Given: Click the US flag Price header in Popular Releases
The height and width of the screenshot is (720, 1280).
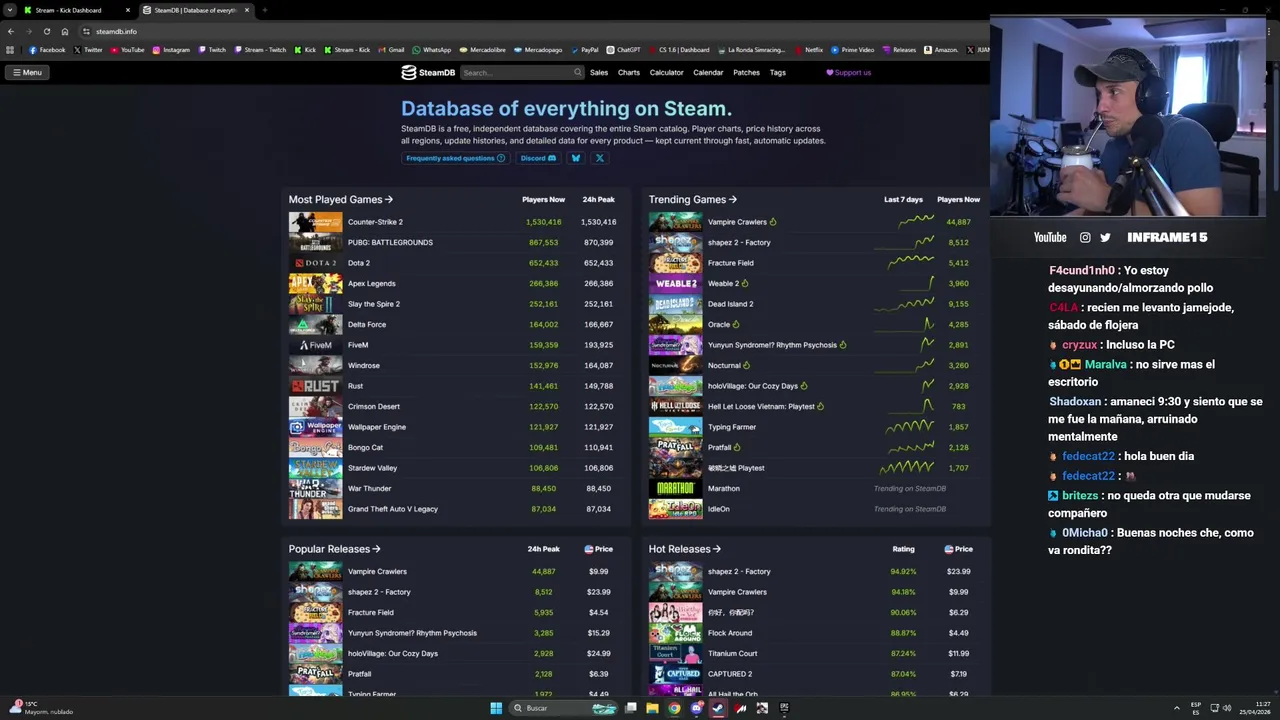Looking at the screenshot, I should click(x=598, y=549).
